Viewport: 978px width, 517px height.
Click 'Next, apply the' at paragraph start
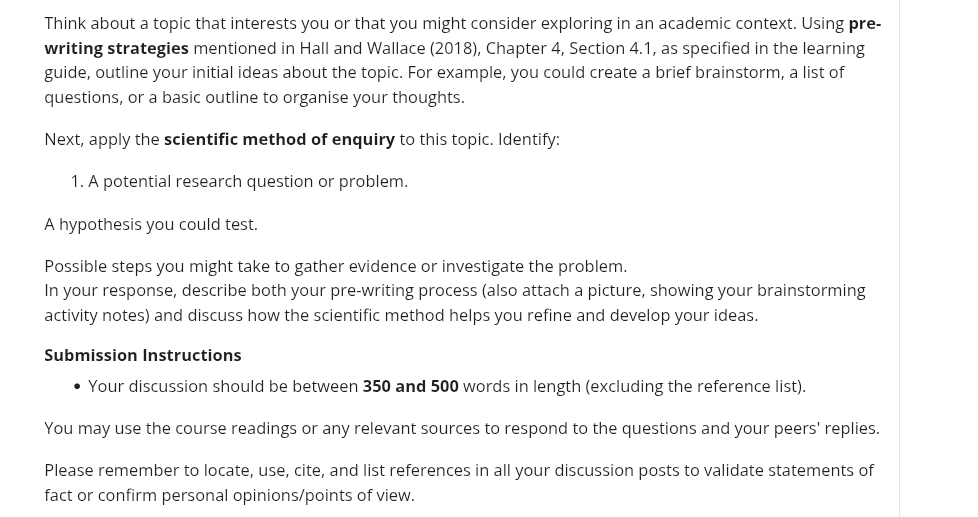point(101,139)
